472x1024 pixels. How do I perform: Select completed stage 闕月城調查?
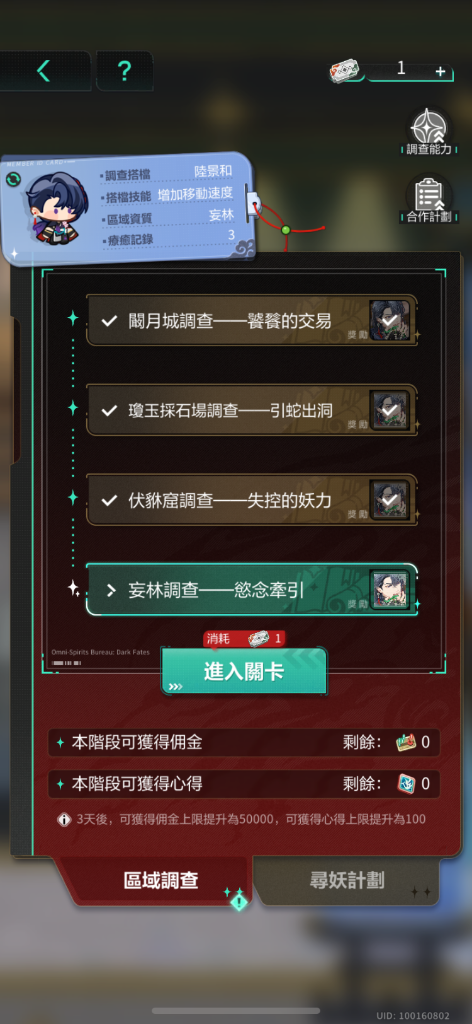[252, 320]
